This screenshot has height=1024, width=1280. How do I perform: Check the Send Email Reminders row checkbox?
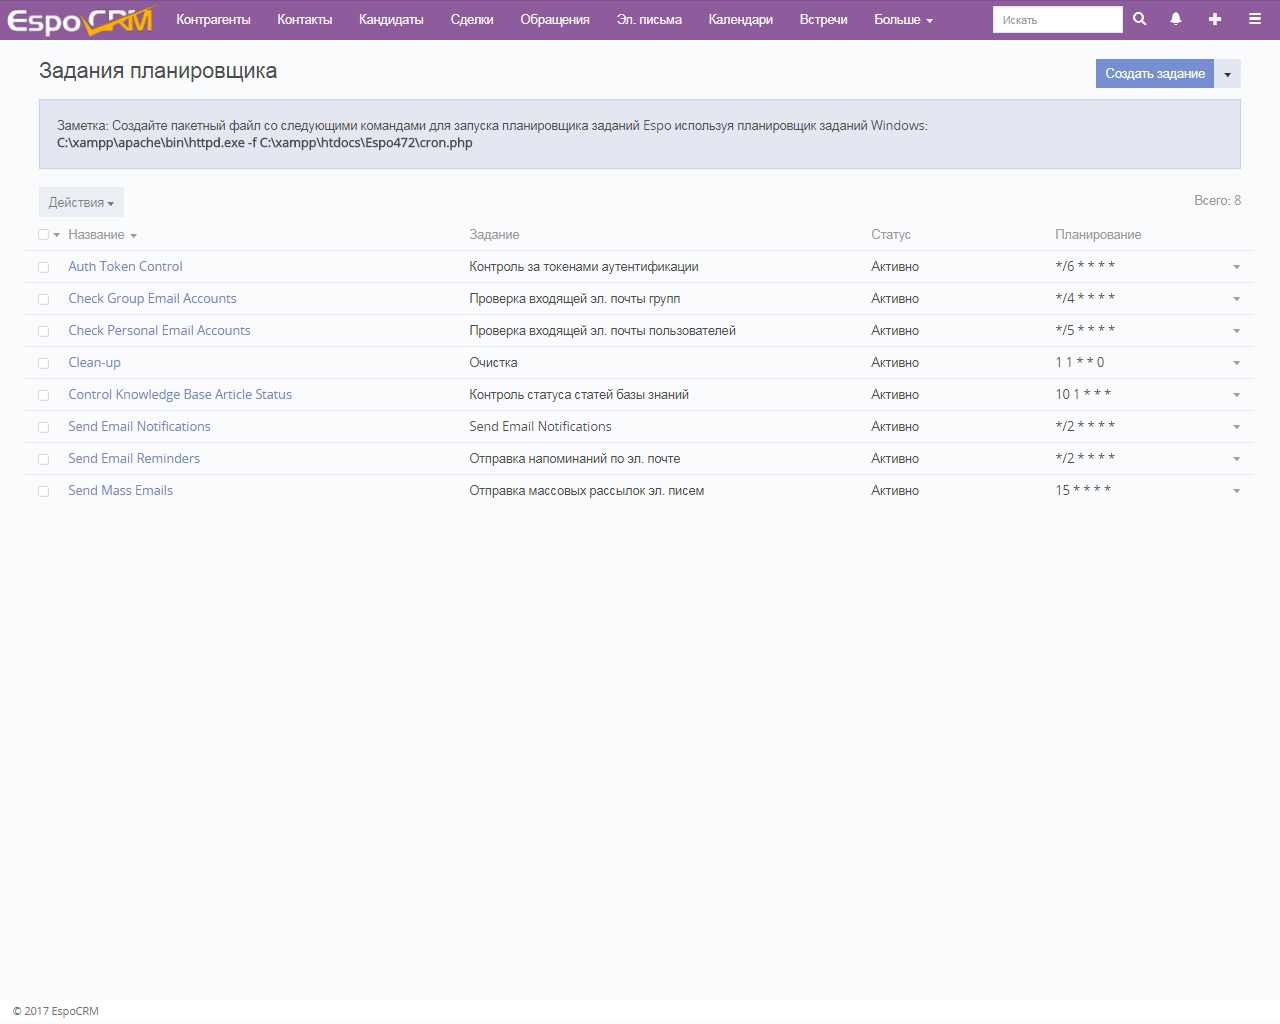click(44, 459)
